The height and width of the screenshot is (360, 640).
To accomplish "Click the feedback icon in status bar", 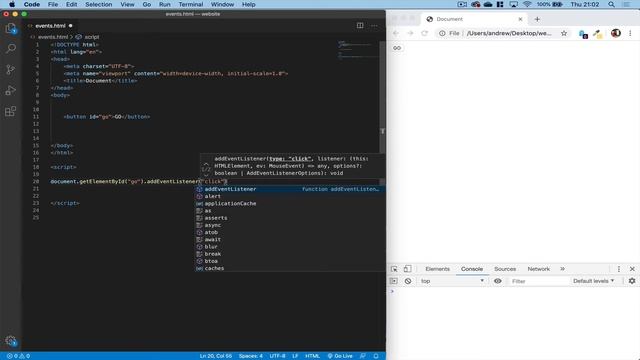I will [362, 356].
